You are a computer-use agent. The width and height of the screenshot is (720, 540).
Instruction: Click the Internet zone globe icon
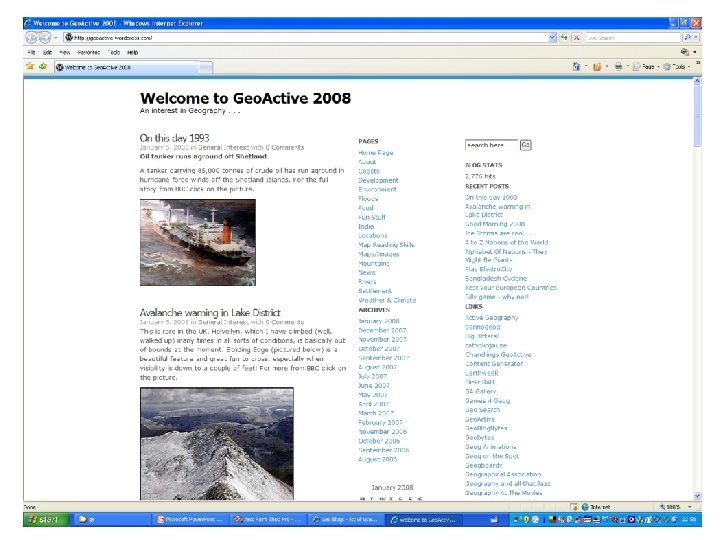(585, 507)
